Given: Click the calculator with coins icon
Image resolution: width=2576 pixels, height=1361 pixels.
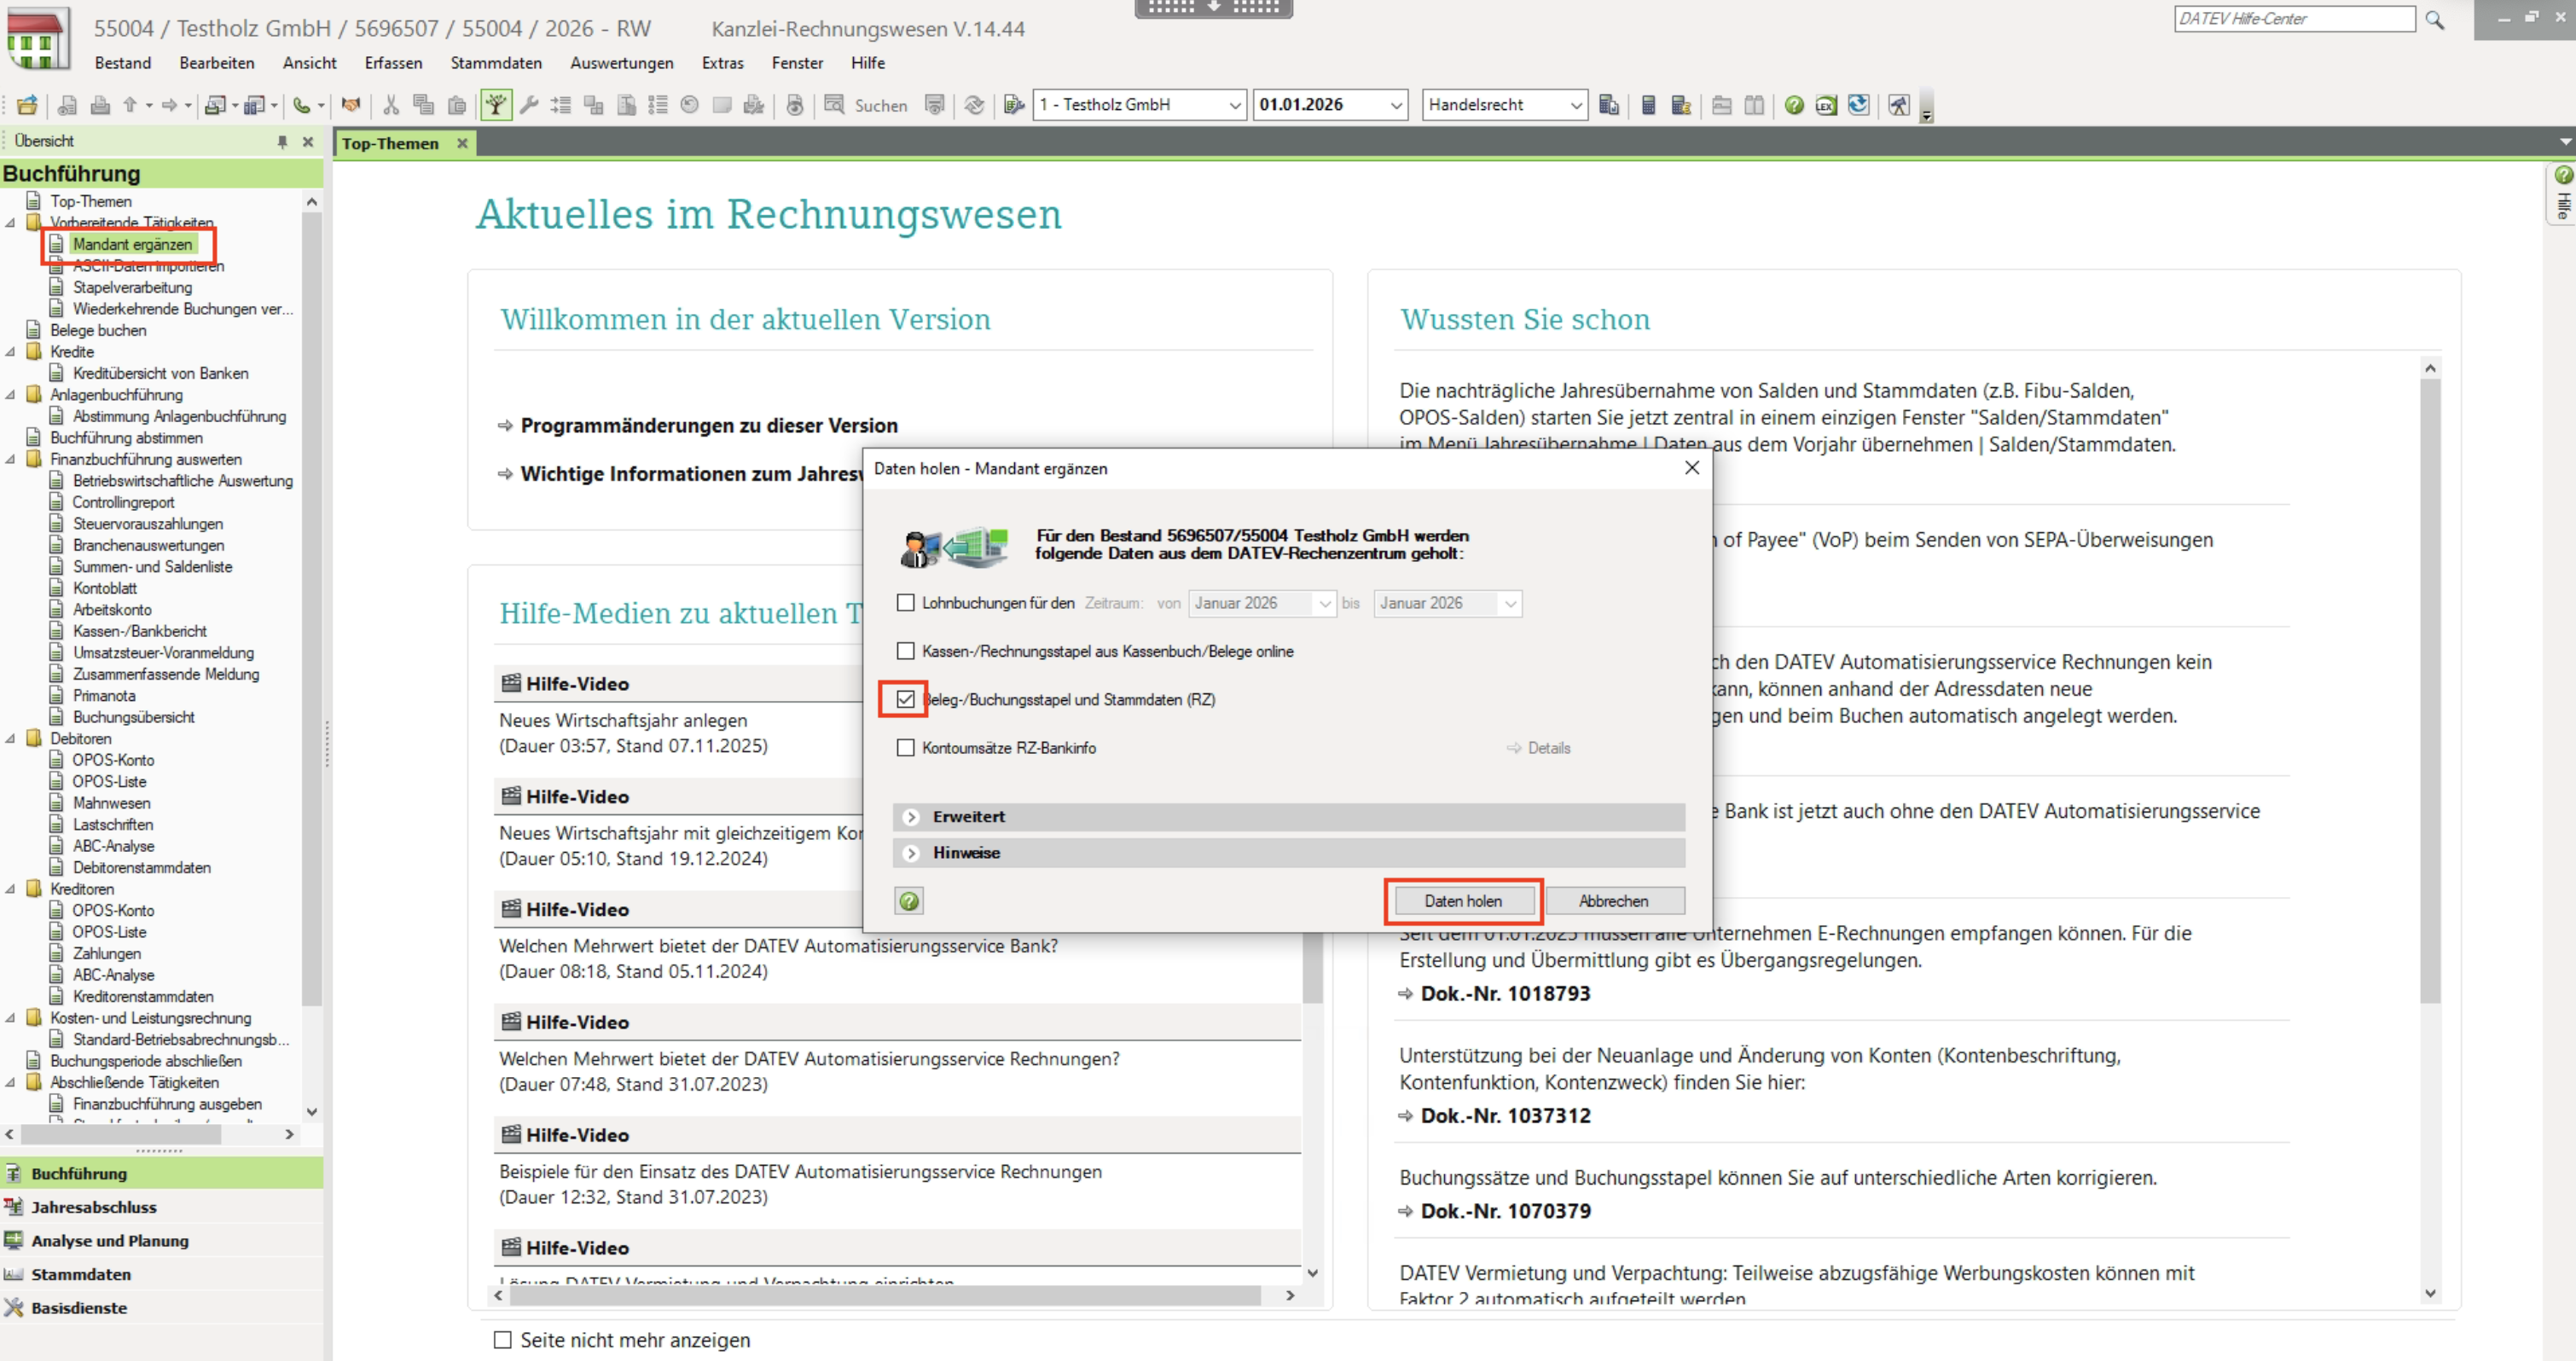Looking at the screenshot, I should [1681, 105].
